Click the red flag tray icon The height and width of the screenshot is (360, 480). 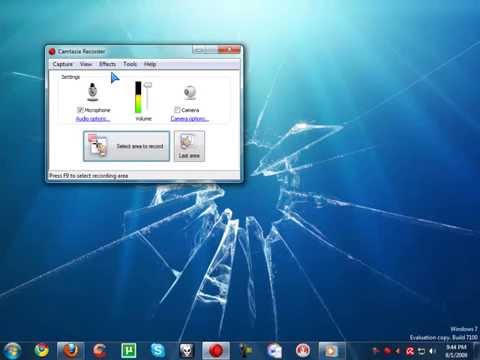point(376,351)
